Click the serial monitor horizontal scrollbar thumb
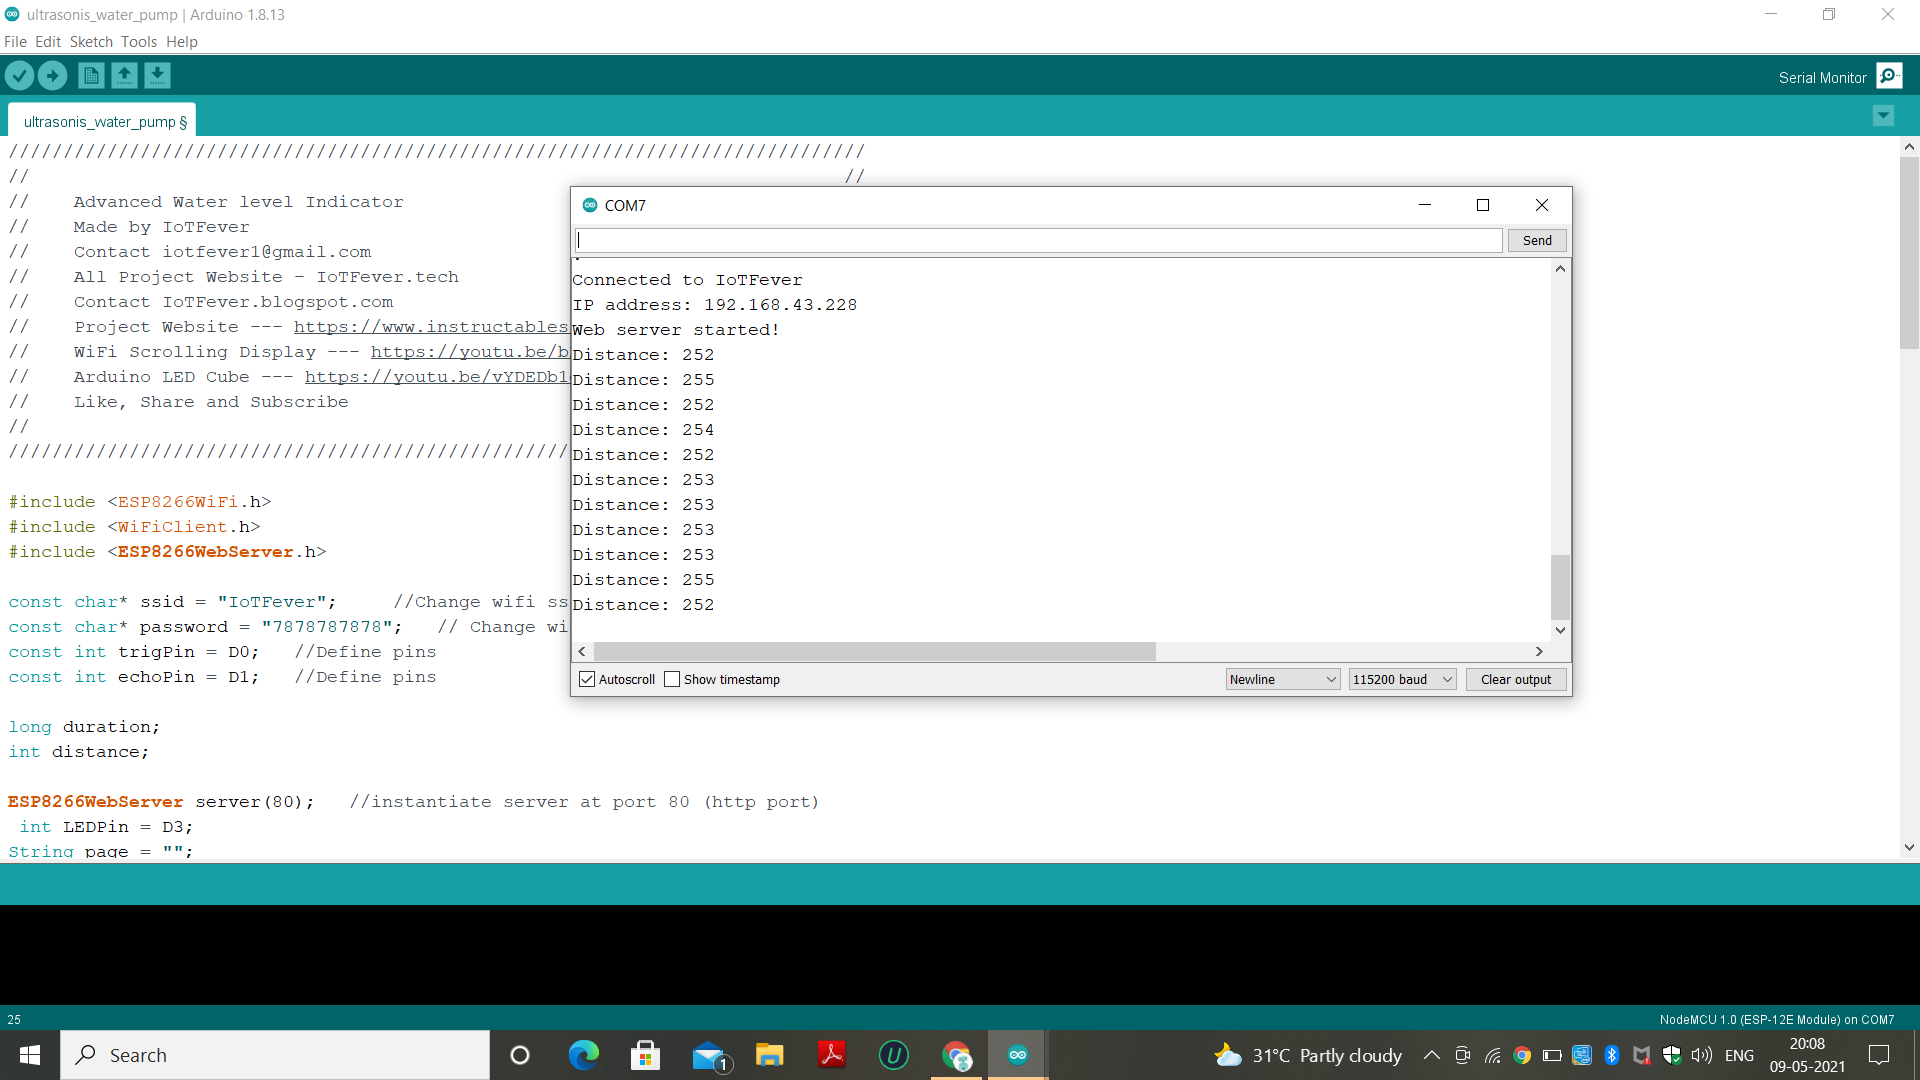Viewport: 1920px width, 1080px height. [875, 651]
